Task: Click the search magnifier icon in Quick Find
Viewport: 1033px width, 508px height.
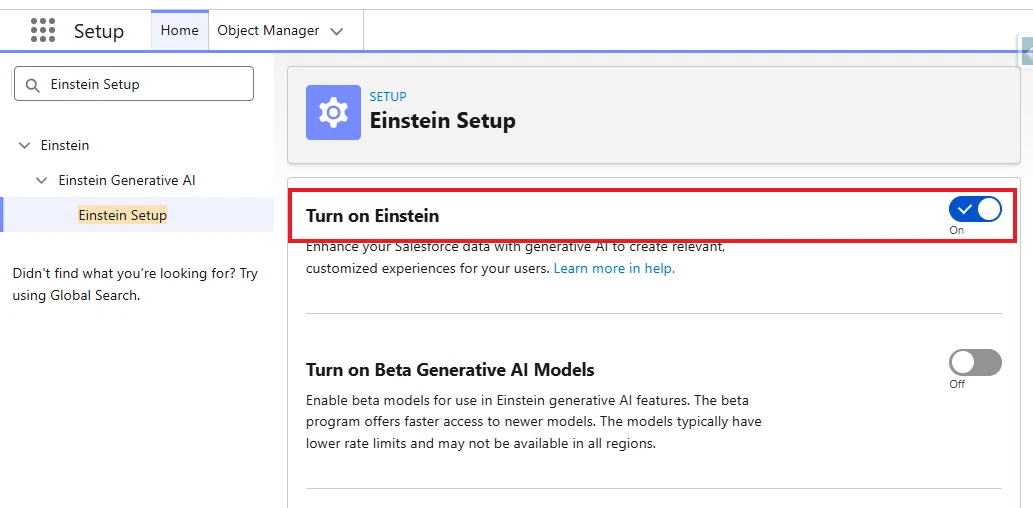Action: [x=32, y=85]
